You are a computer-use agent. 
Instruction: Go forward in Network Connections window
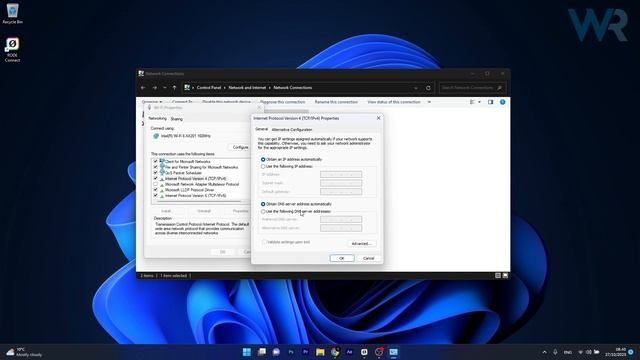click(154, 88)
